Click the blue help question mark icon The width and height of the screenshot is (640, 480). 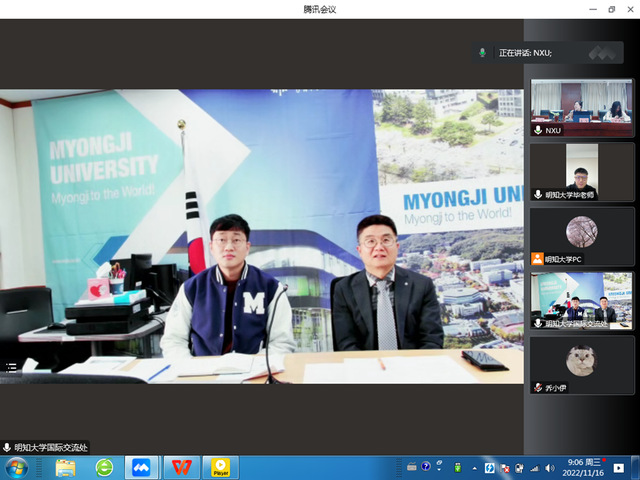tap(426, 466)
